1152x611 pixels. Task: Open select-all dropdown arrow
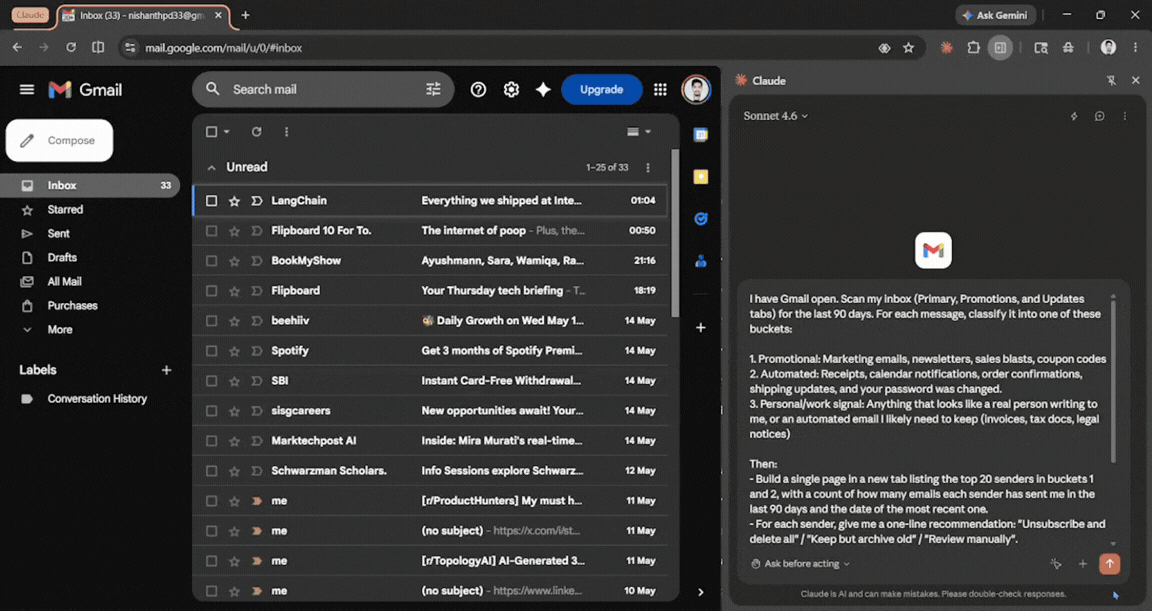226,131
